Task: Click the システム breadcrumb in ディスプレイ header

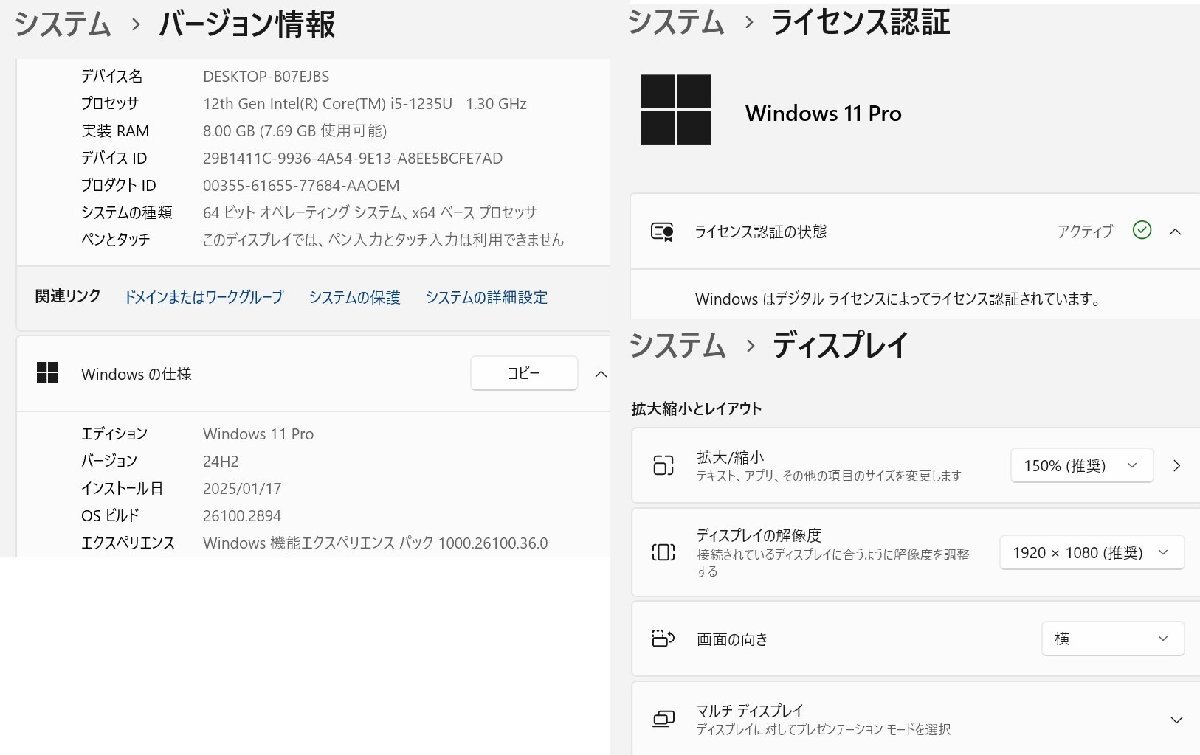Action: coord(677,346)
